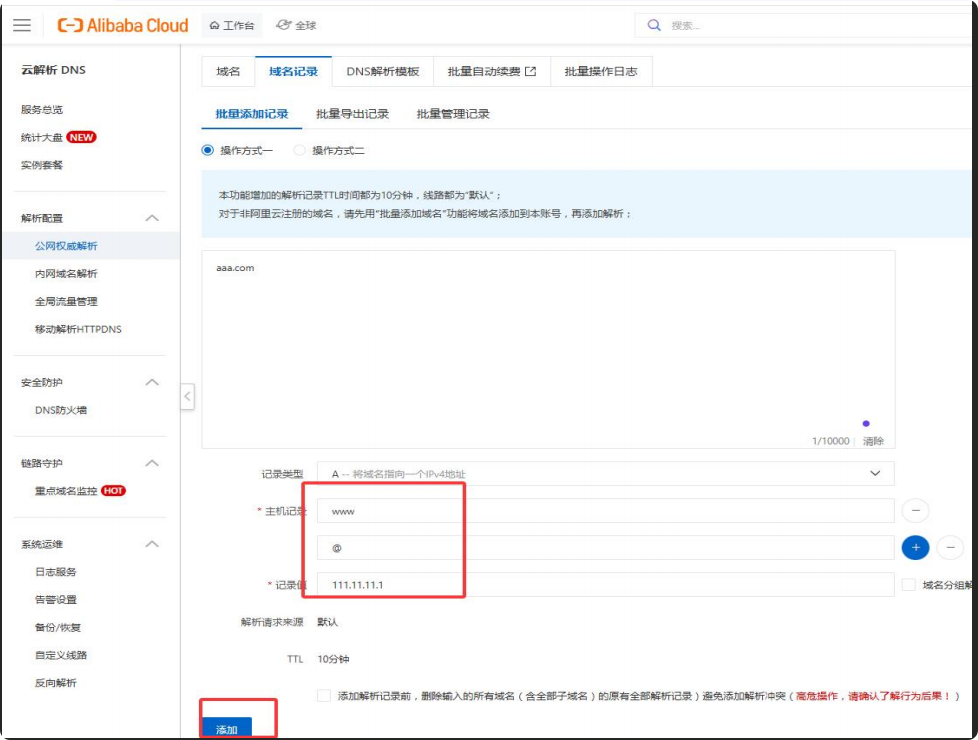Toggle the 域名分组解析 checkbox
This screenshot has height=740, width=978.
tap(908, 585)
